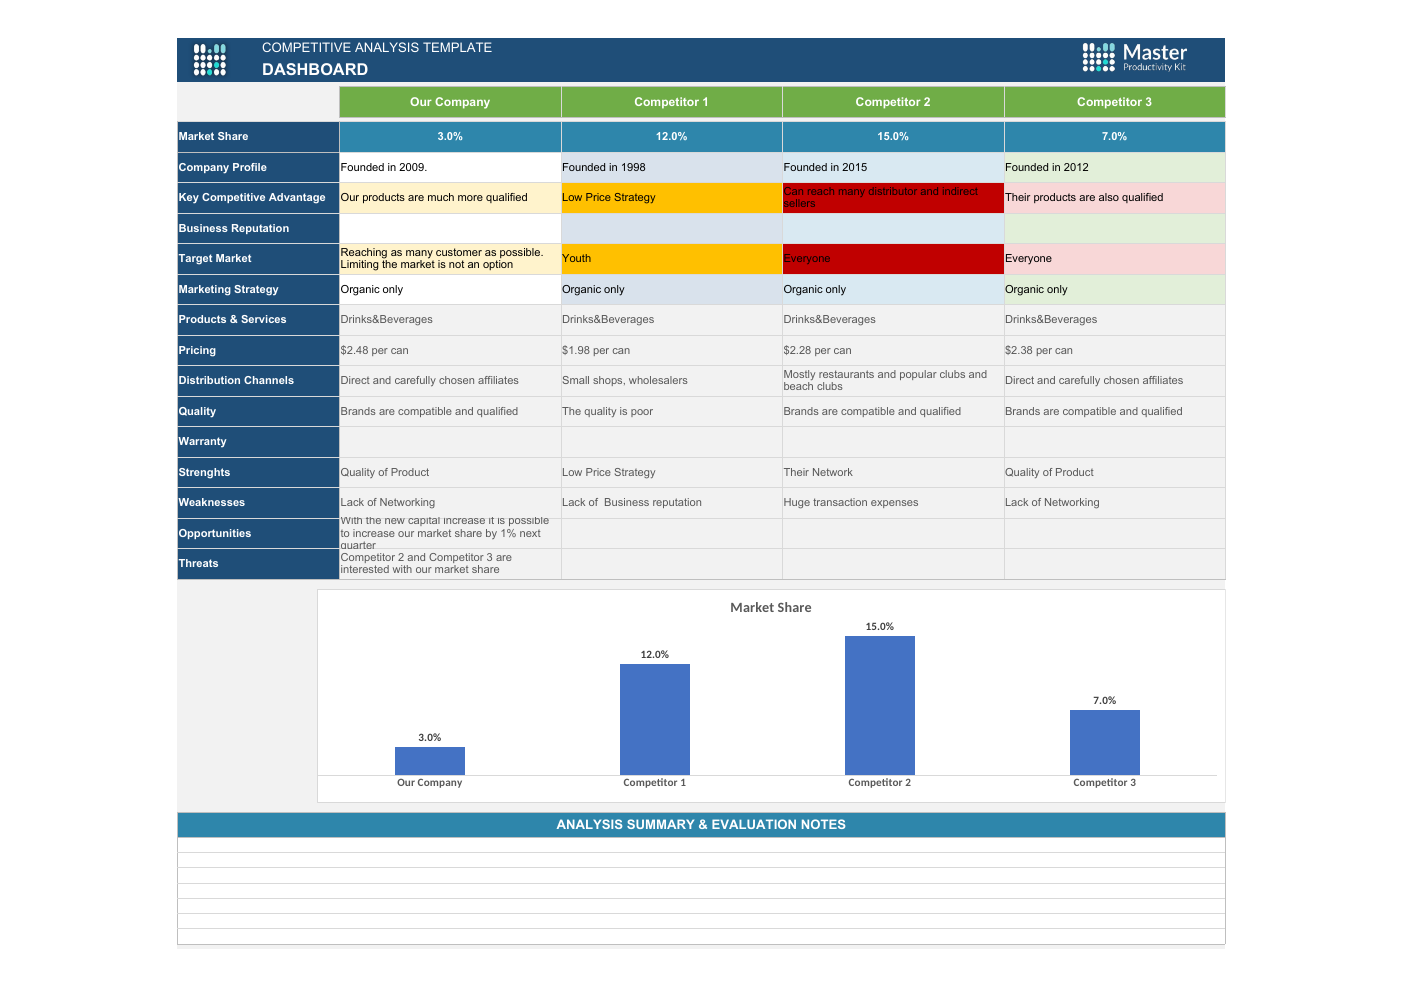Viewport: 1404px width, 993px height.
Task: Select the 12.0% market share cell
Action: click(x=672, y=137)
